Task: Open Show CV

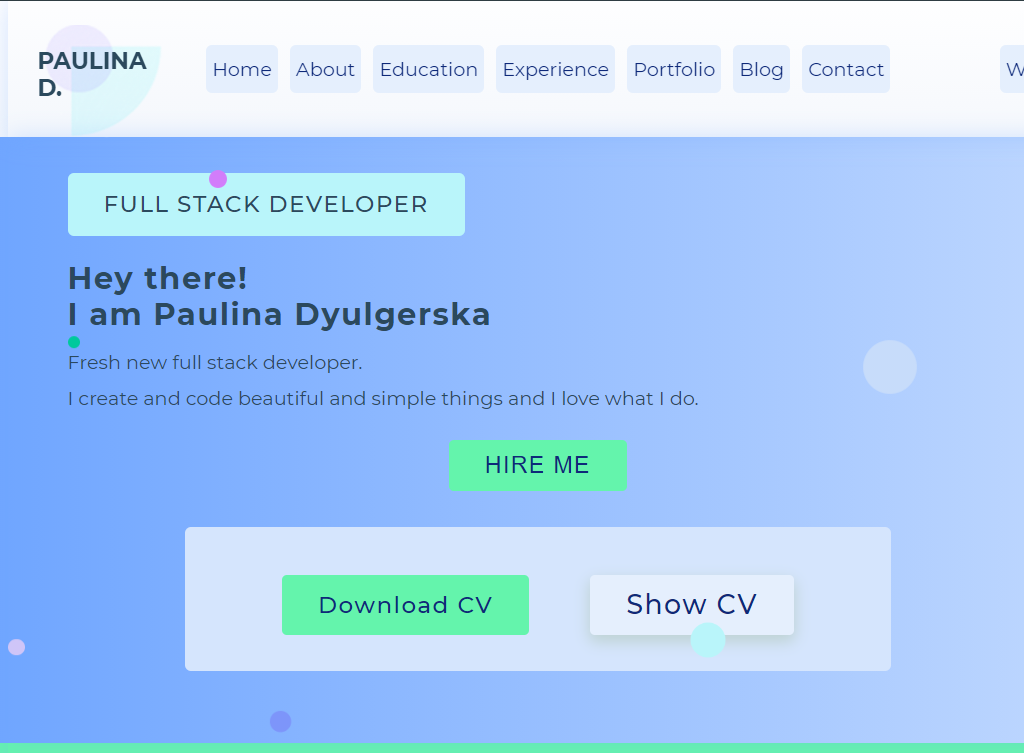Action: [x=691, y=604]
